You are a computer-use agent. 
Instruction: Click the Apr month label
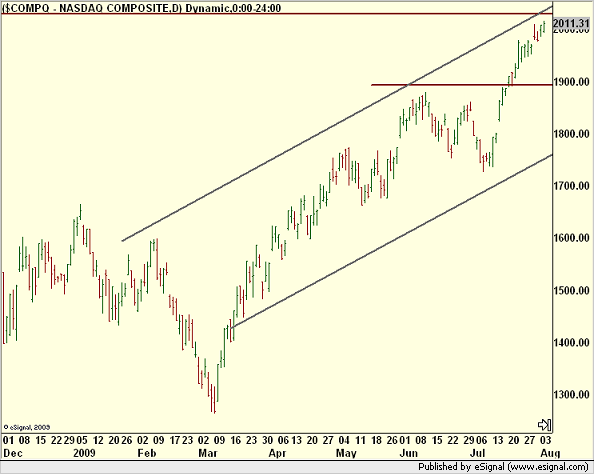pos(277,453)
